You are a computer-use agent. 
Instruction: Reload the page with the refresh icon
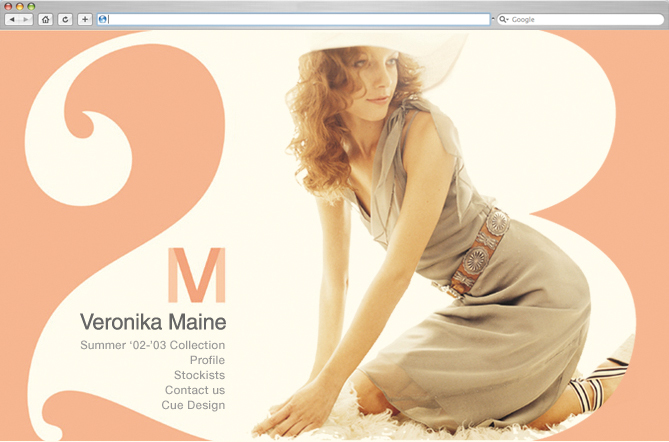click(x=66, y=19)
